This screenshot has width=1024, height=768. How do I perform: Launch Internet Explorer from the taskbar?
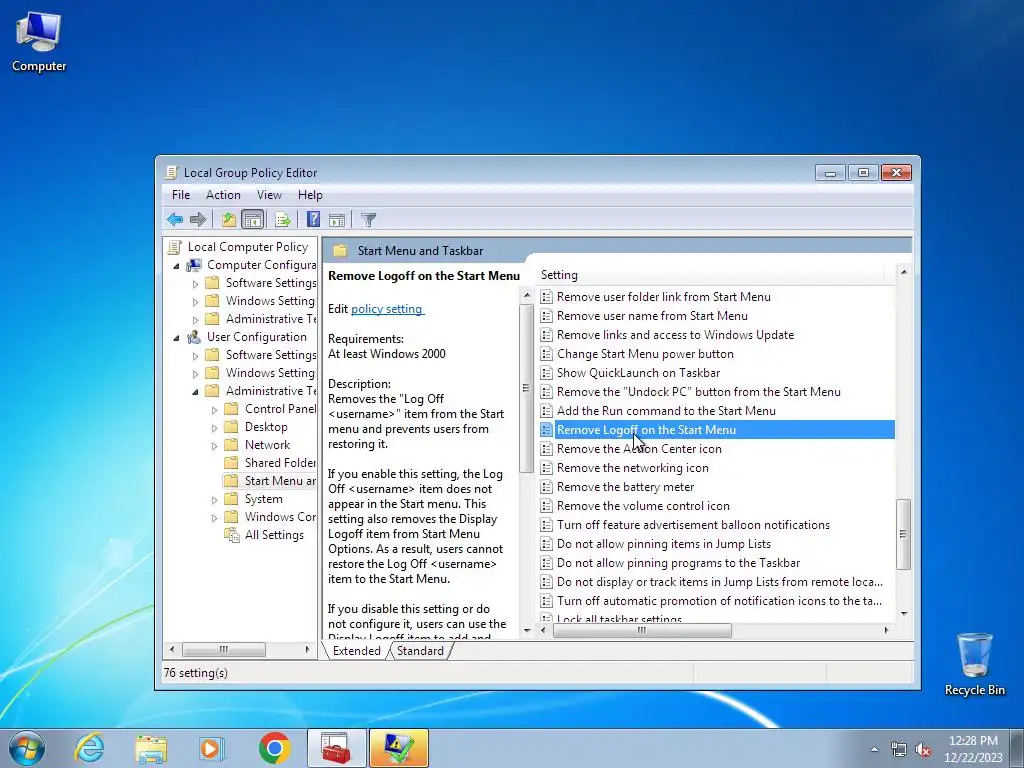(89, 748)
